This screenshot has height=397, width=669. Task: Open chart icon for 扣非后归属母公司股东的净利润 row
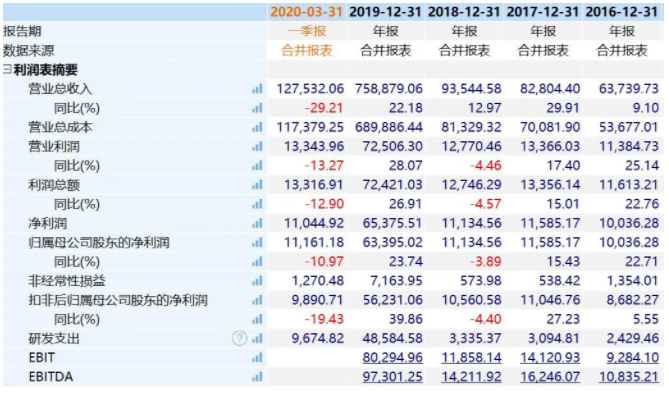pyautogui.click(x=257, y=300)
